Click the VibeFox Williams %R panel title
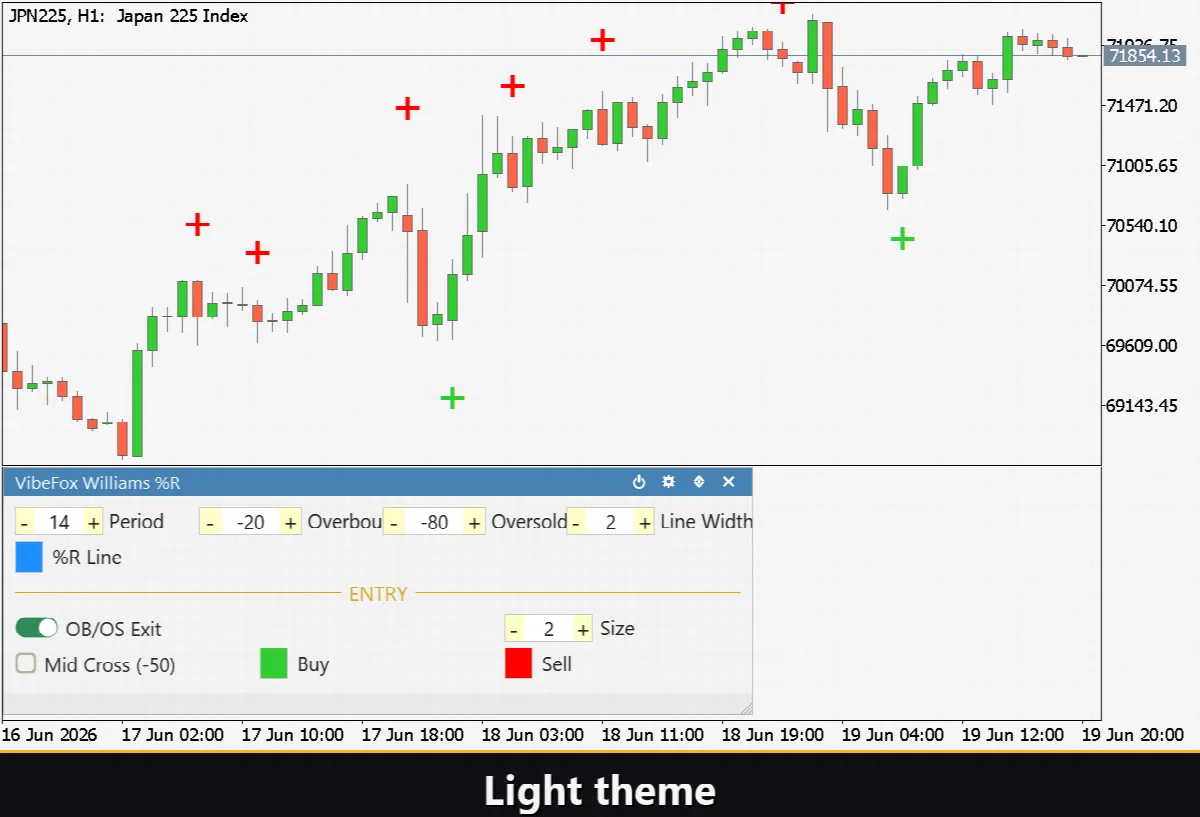 pyautogui.click(x=98, y=483)
